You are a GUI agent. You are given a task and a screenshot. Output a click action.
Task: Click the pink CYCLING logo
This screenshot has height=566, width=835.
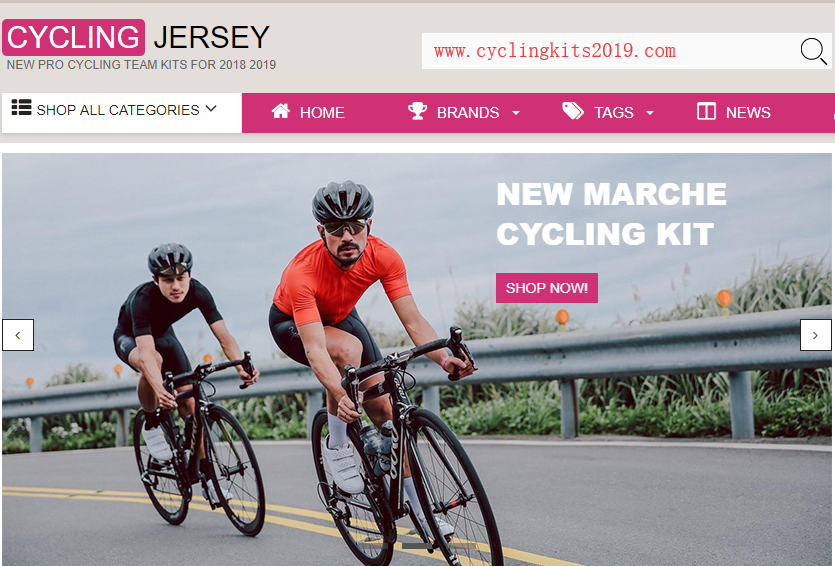click(x=73, y=37)
